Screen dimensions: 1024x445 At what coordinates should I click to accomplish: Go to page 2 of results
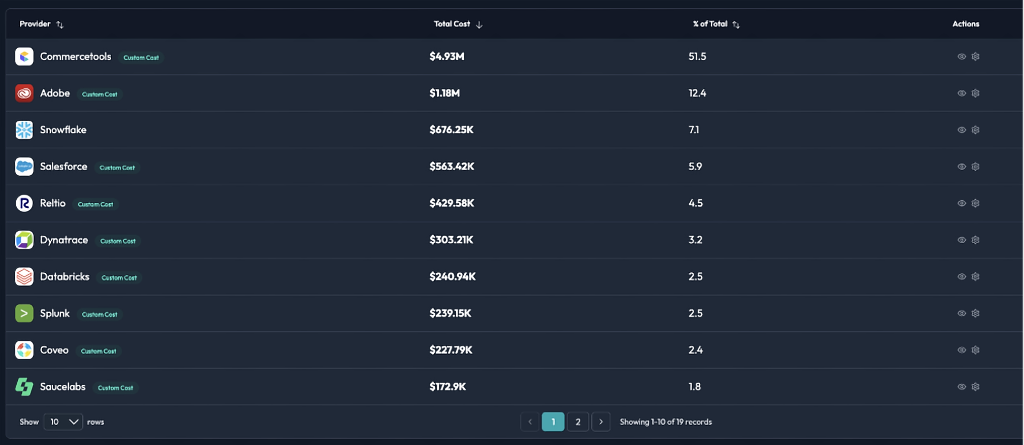tap(578, 422)
